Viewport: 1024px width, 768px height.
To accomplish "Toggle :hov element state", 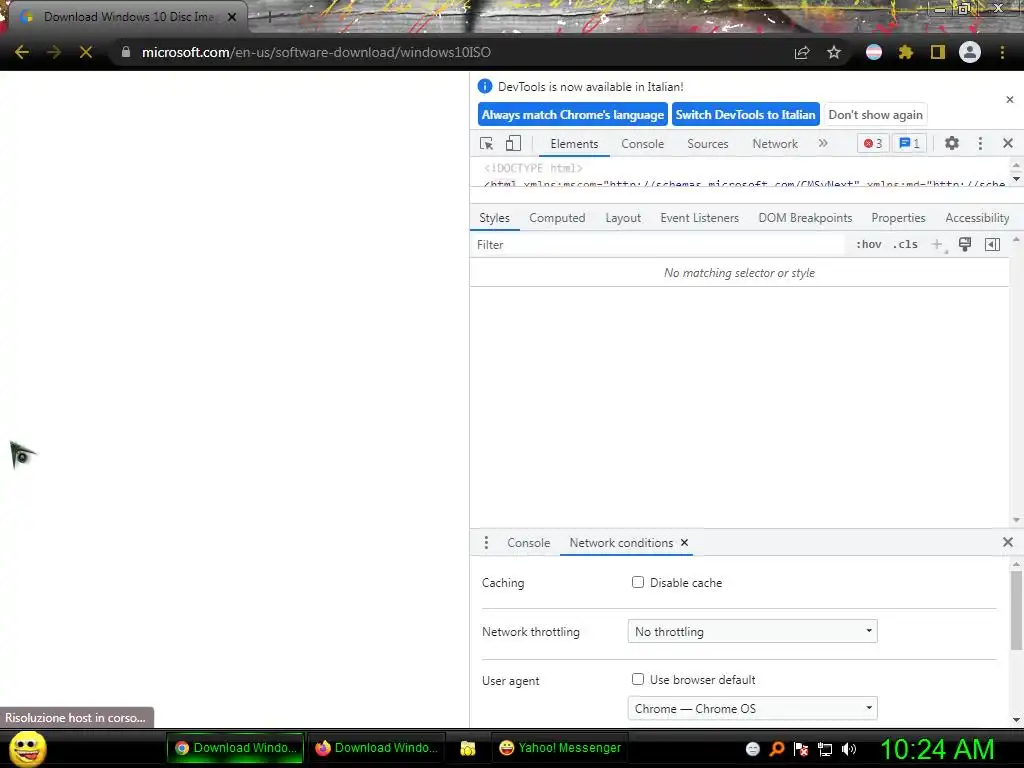I will pyautogui.click(x=869, y=244).
